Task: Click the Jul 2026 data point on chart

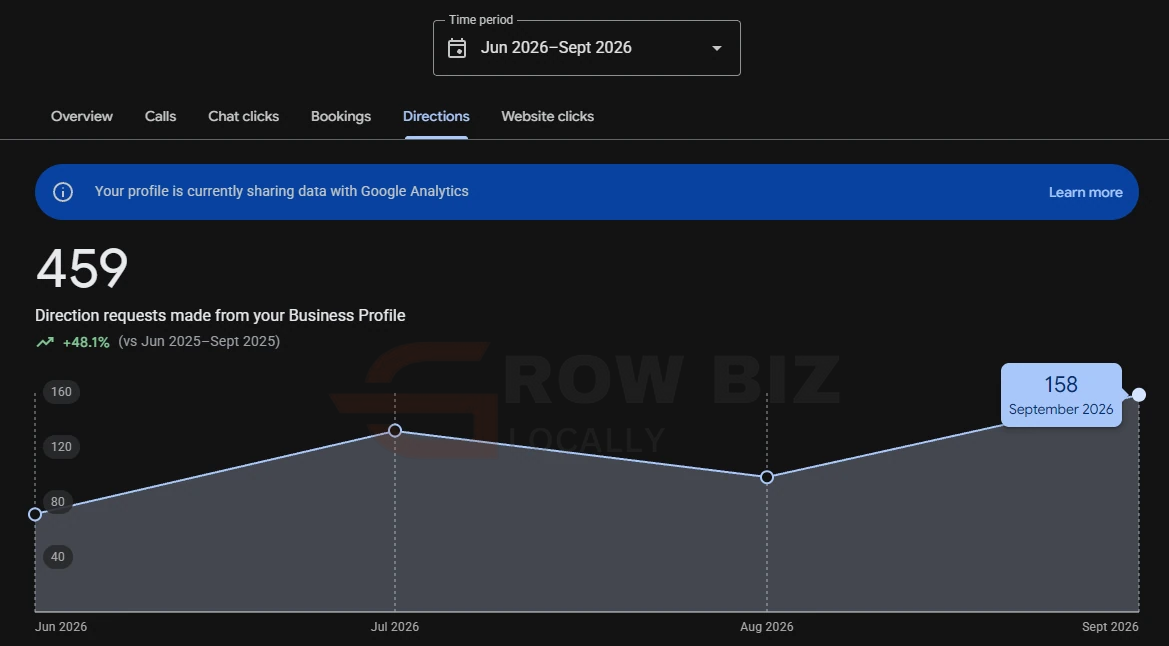Action: click(x=395, y=430)
